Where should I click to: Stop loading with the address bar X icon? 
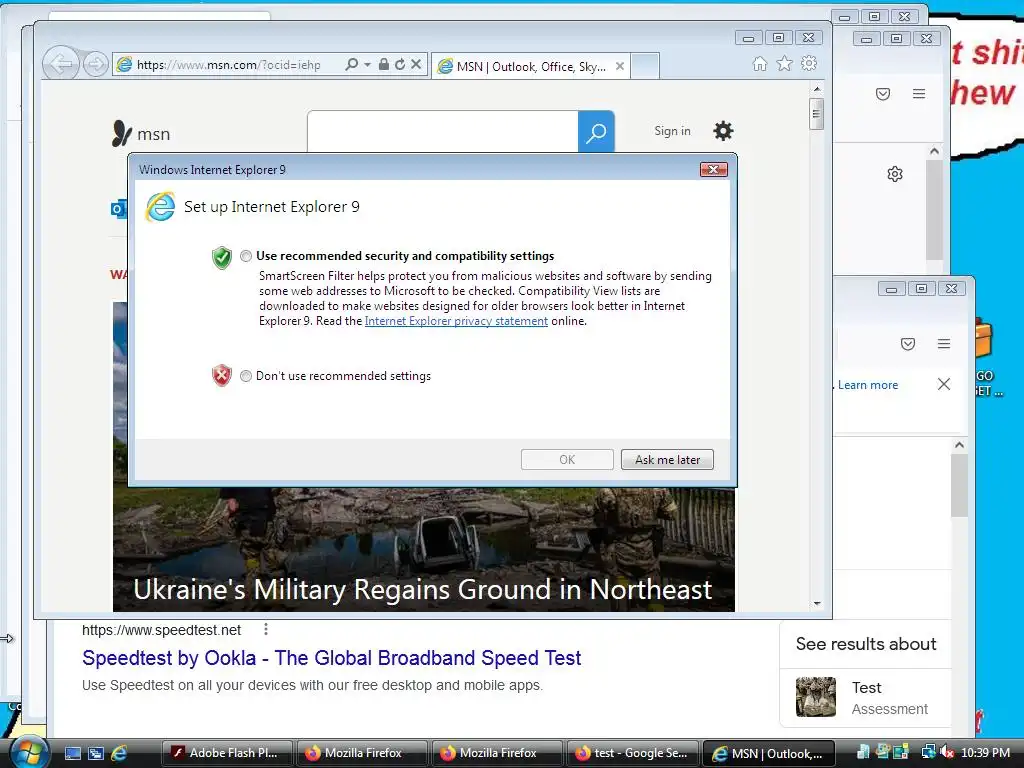416,64
